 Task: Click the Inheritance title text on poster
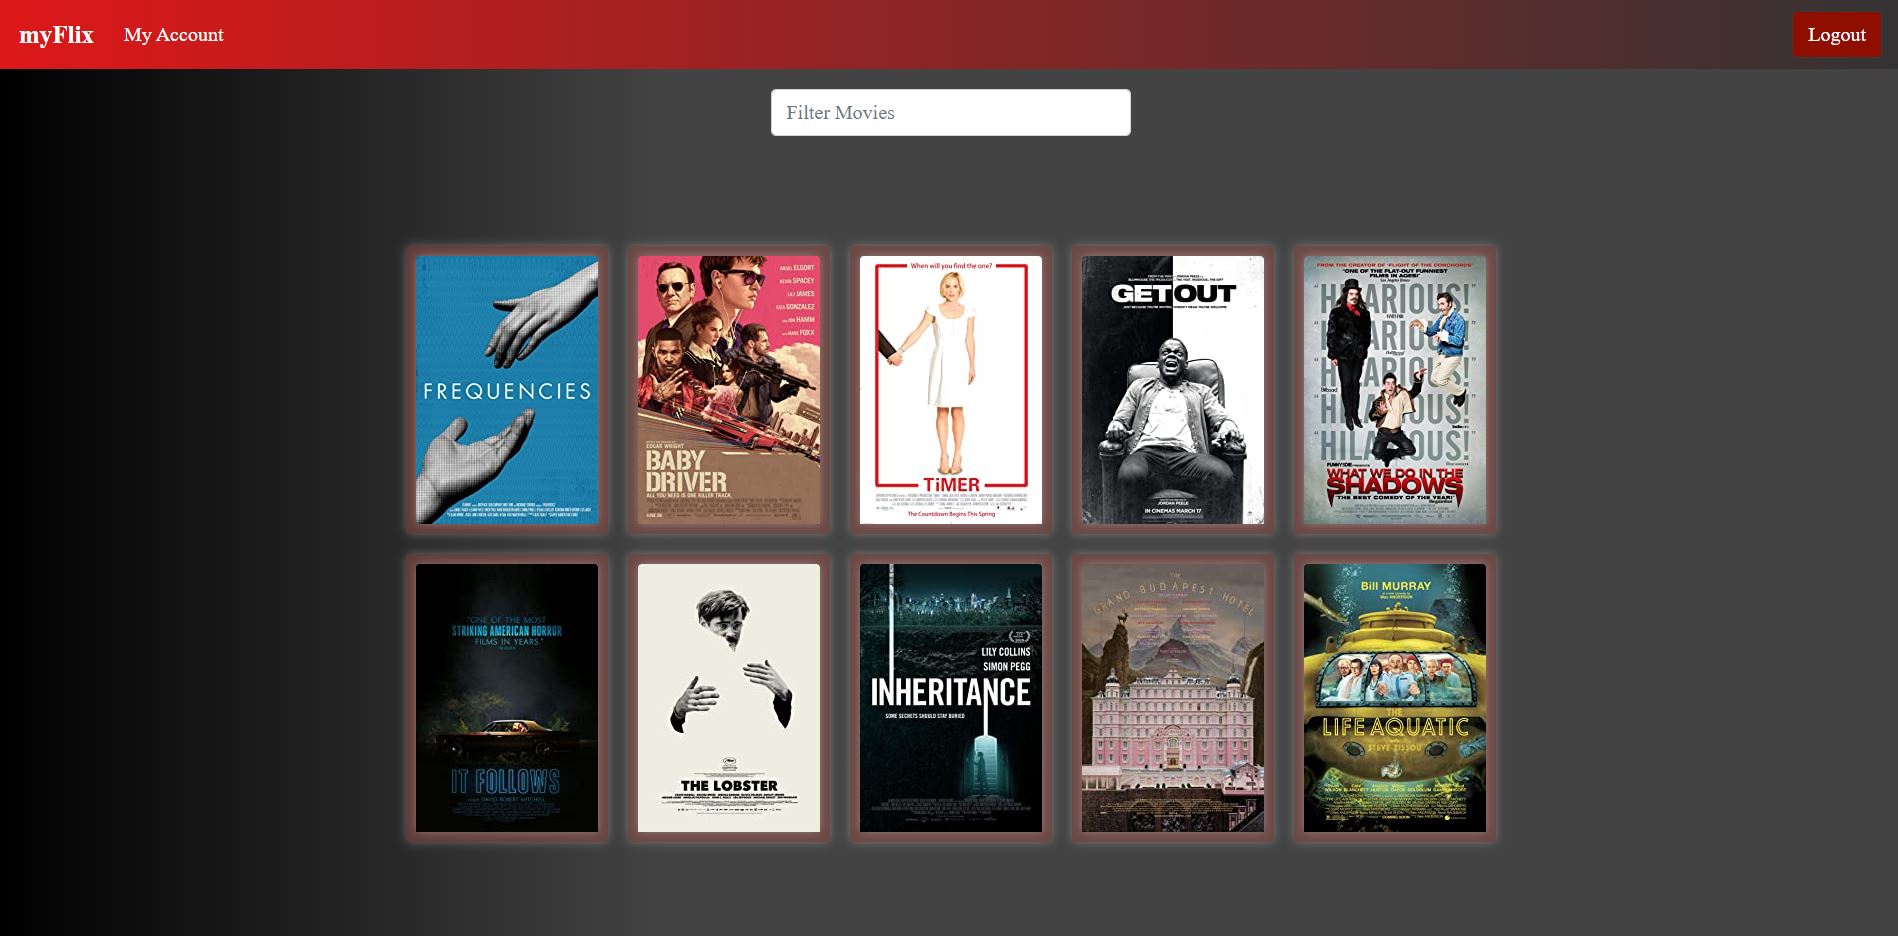[x=950, y=692]
